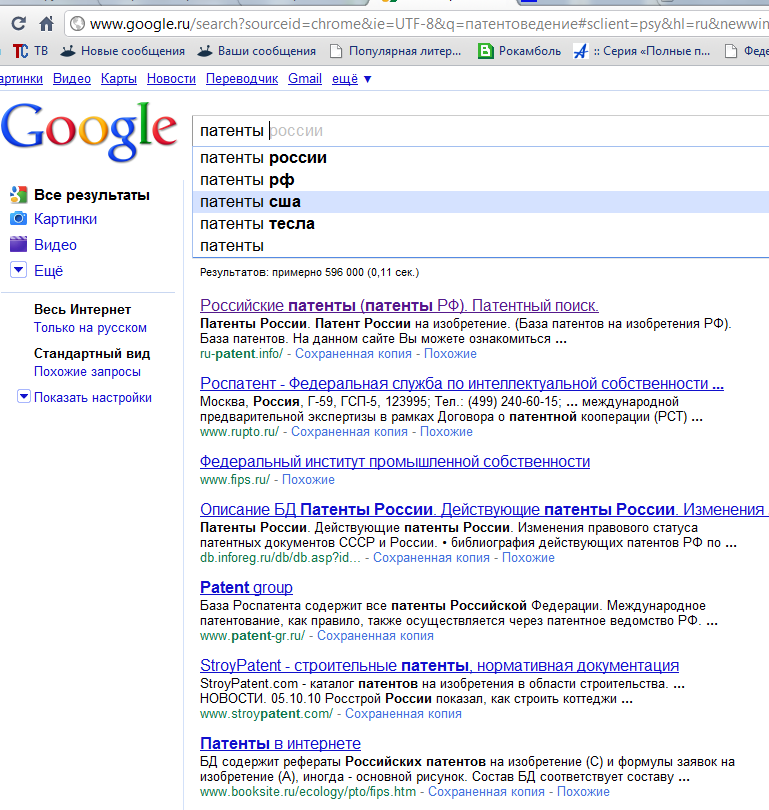769x810 pixels.
Task: Click the browser address bar
Action: coord(417,24)
